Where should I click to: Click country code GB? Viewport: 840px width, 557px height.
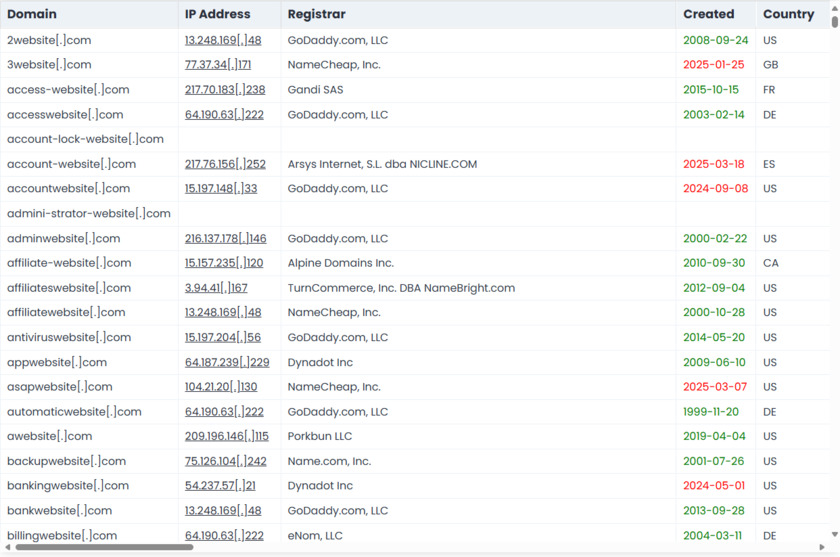point(770,65)
